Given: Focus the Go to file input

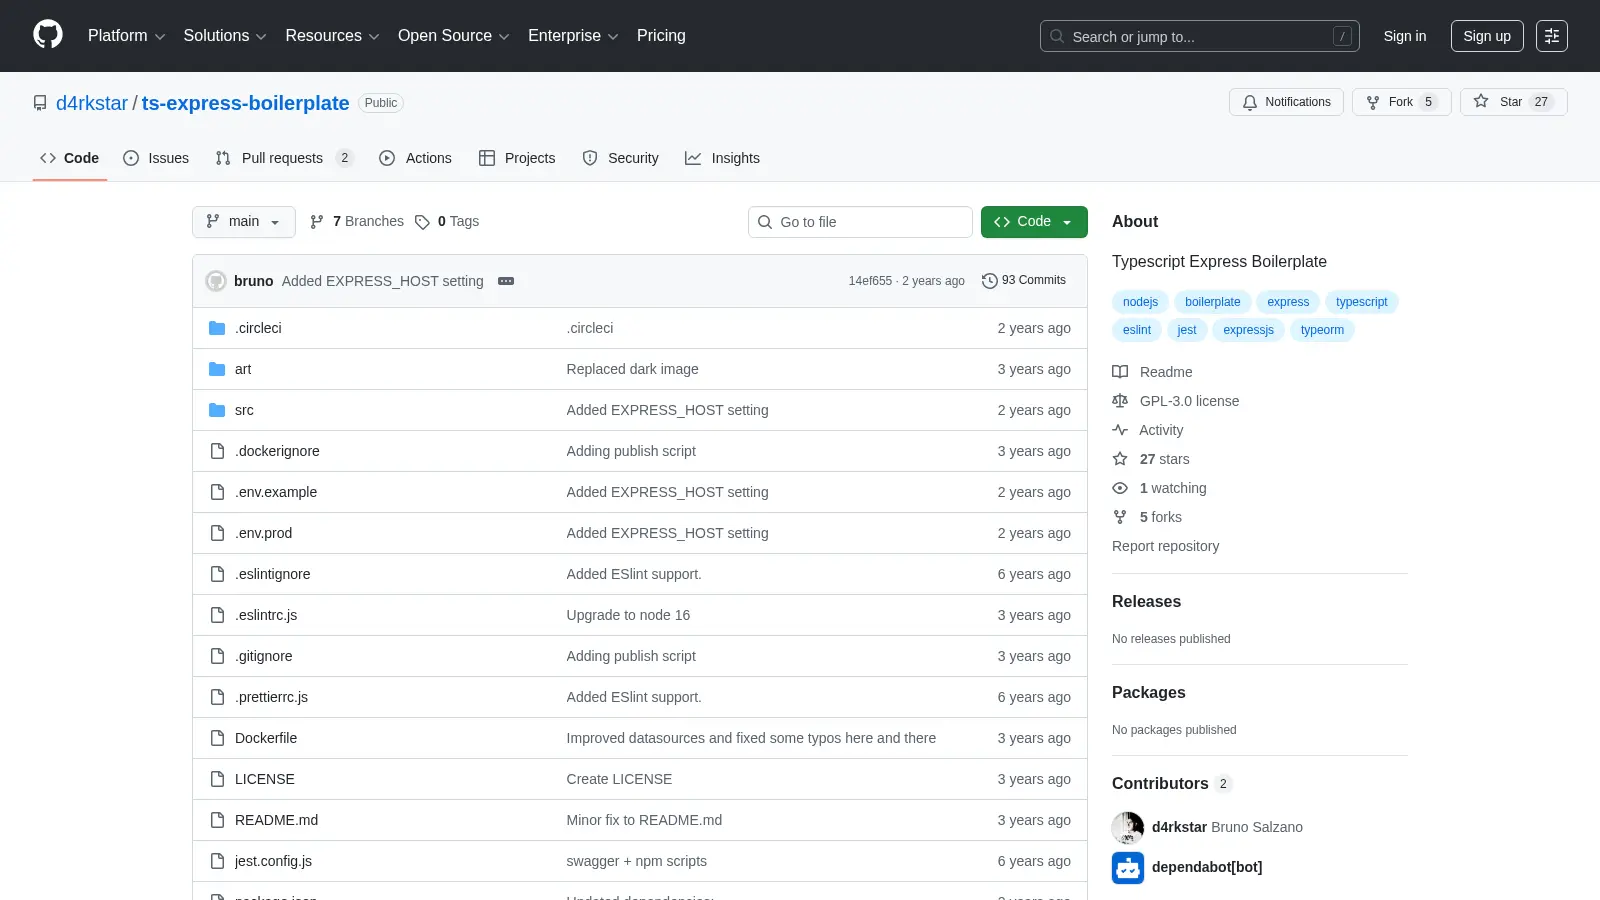Looking at the screenshot, I should point(860,222).
